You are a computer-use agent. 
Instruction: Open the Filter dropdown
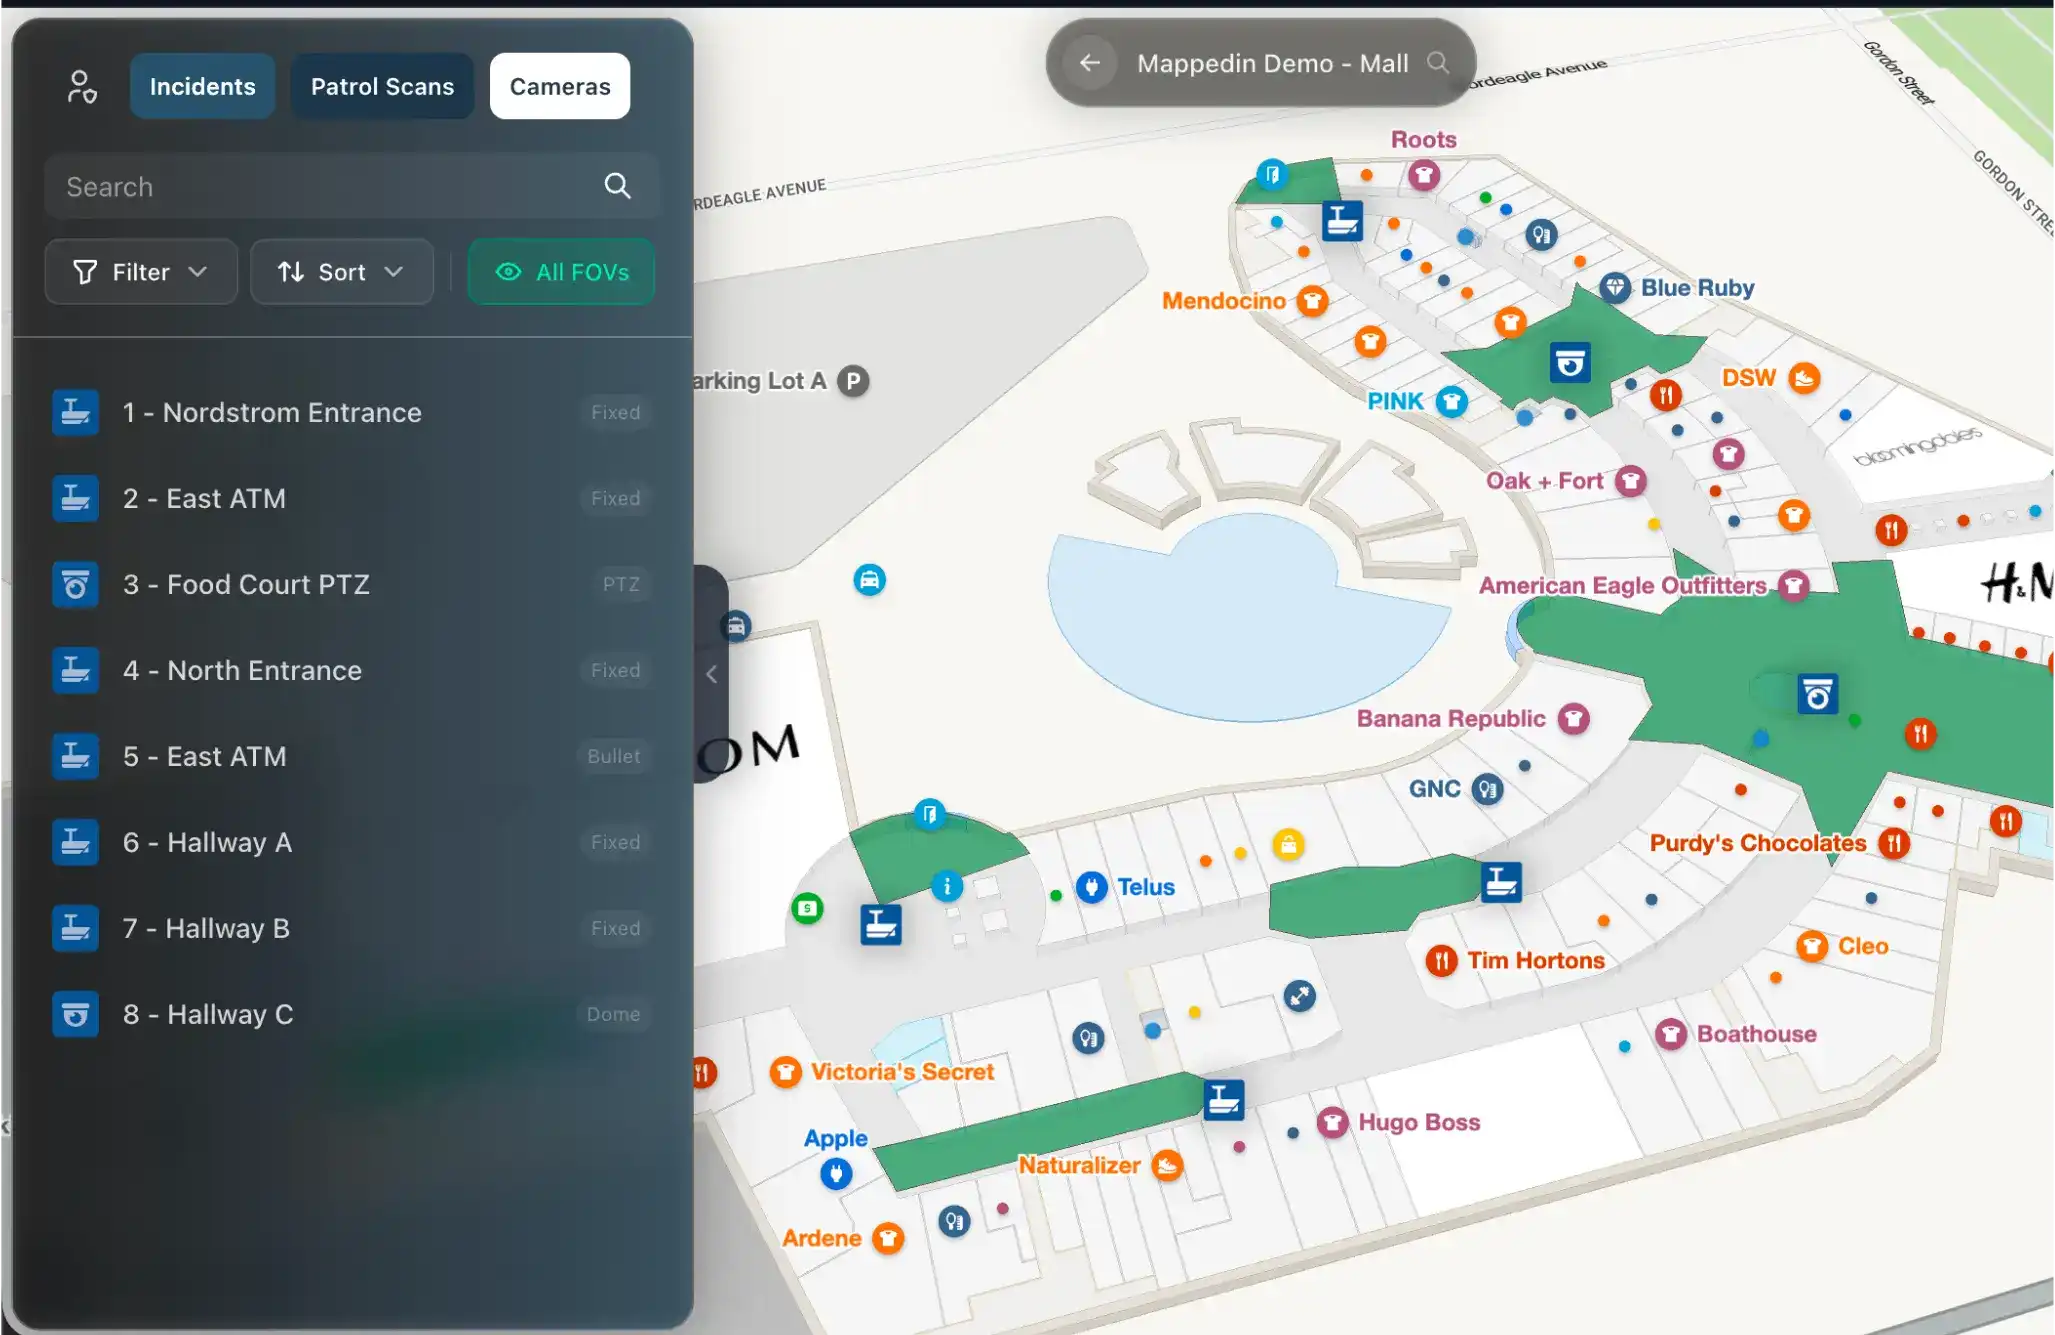pos(141,272)
